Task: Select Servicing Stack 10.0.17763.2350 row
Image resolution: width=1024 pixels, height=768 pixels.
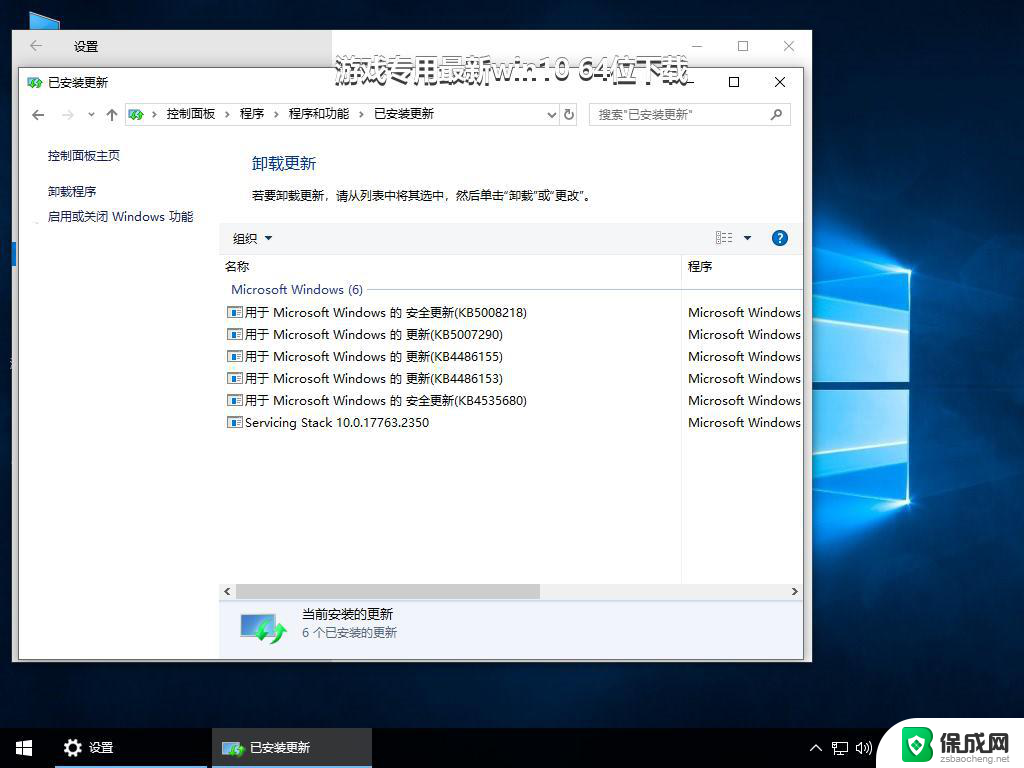Action: point(513,423)
